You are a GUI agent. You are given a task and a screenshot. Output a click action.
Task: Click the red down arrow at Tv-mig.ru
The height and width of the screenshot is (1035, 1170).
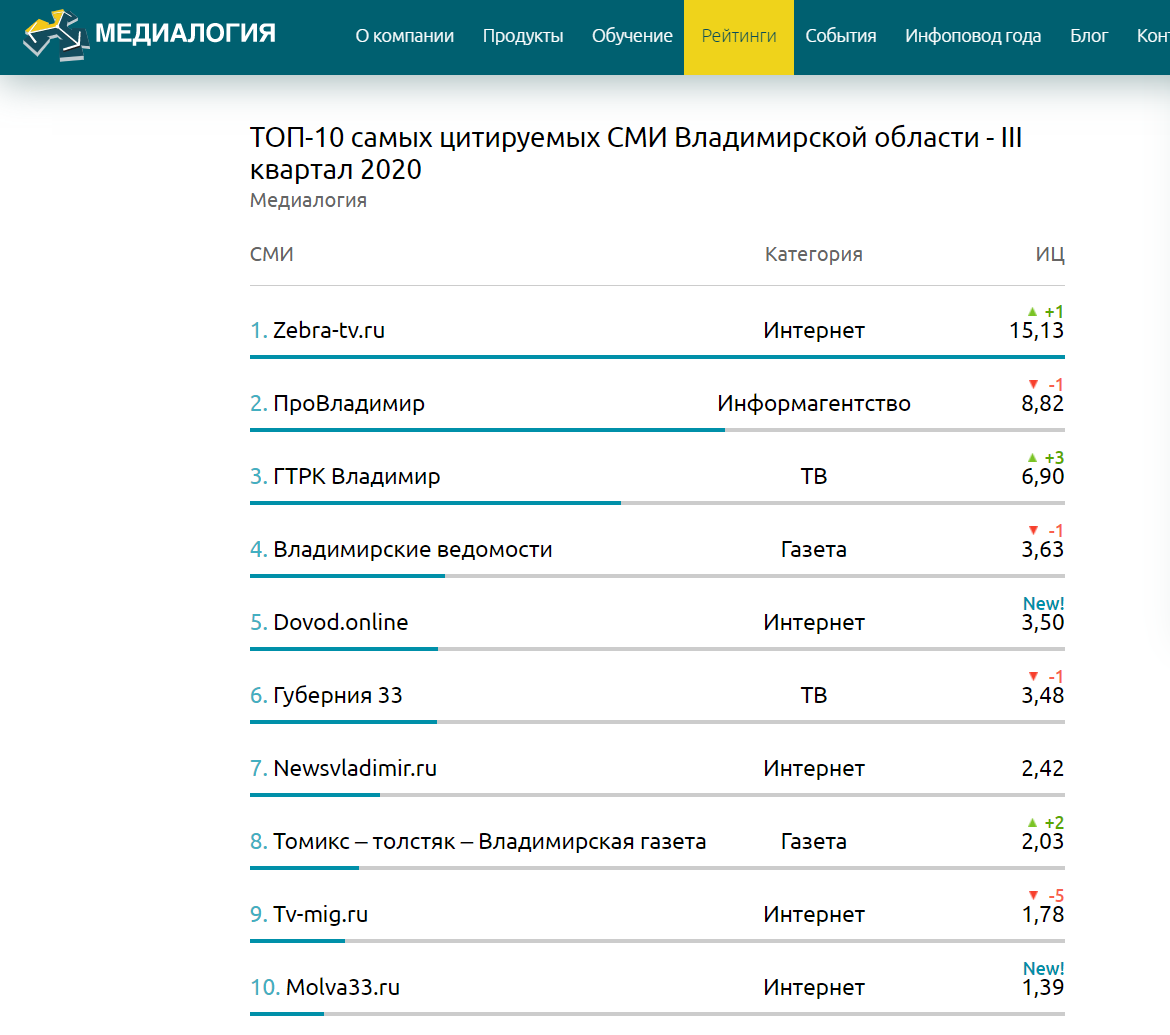(x=1033, y=895)
